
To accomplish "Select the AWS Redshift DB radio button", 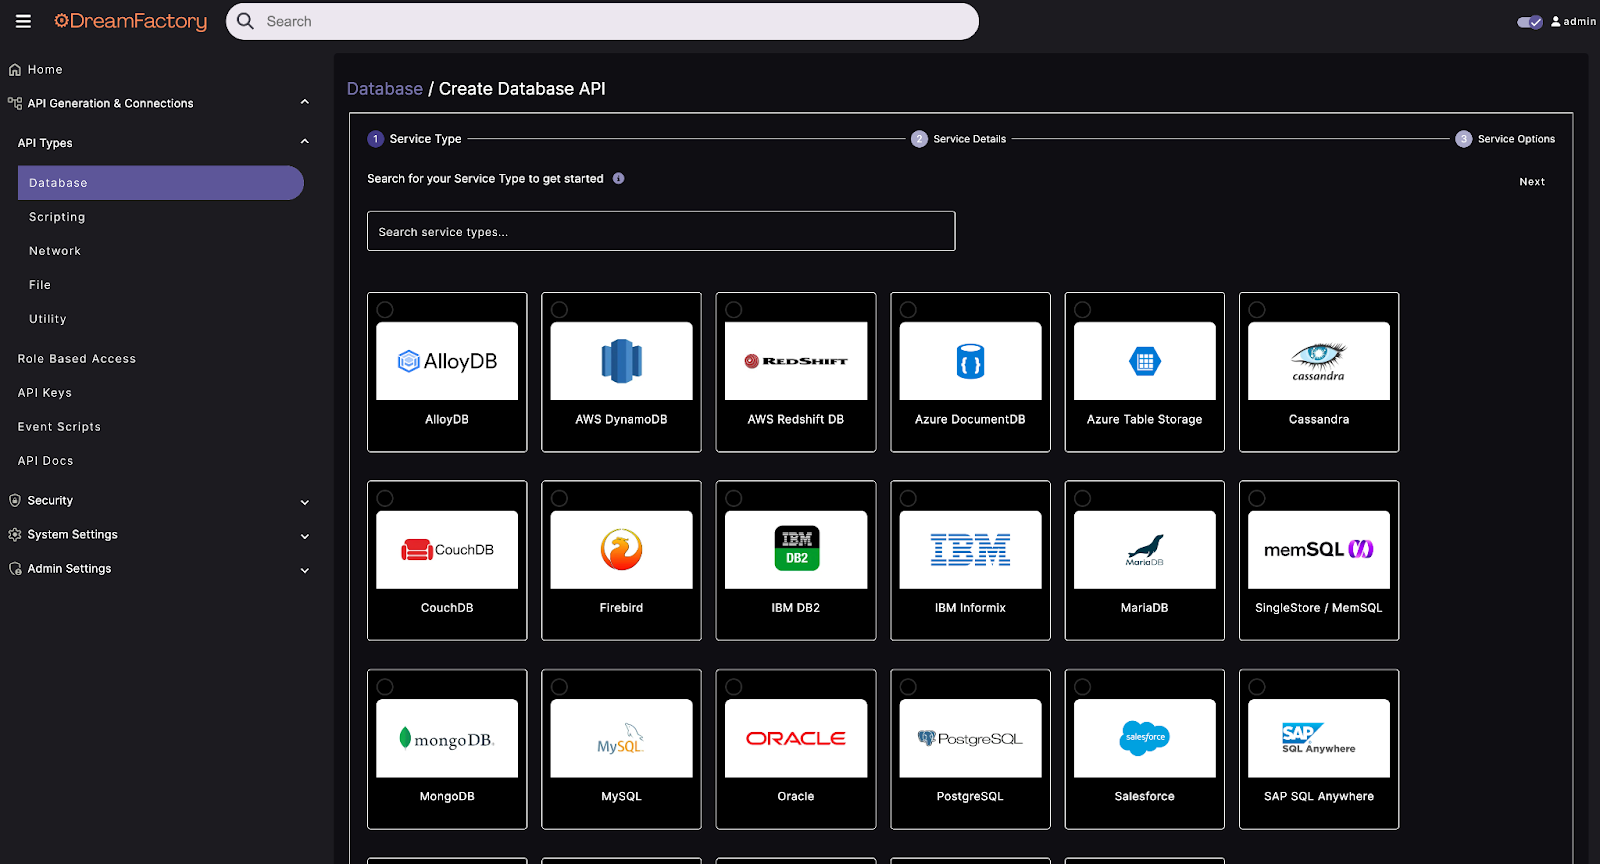I will [x=734, y=310].
